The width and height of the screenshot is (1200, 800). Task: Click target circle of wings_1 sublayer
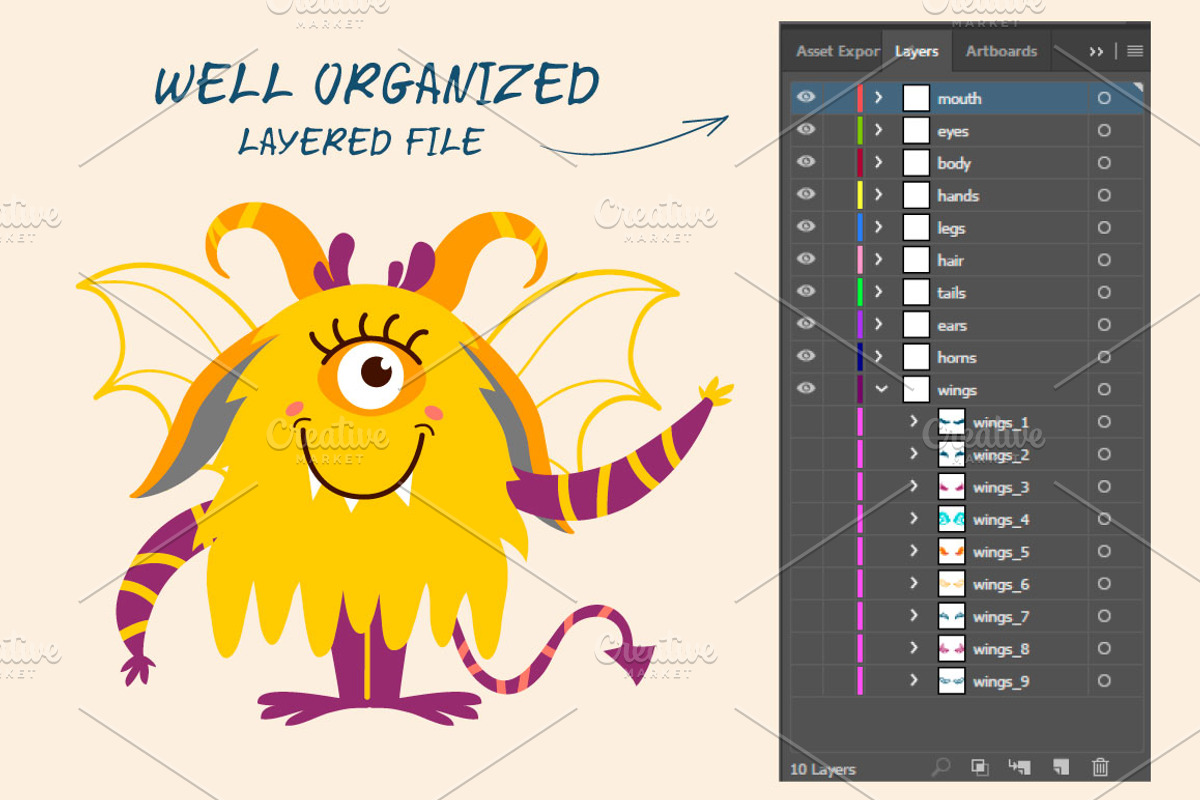point(1104,422)
